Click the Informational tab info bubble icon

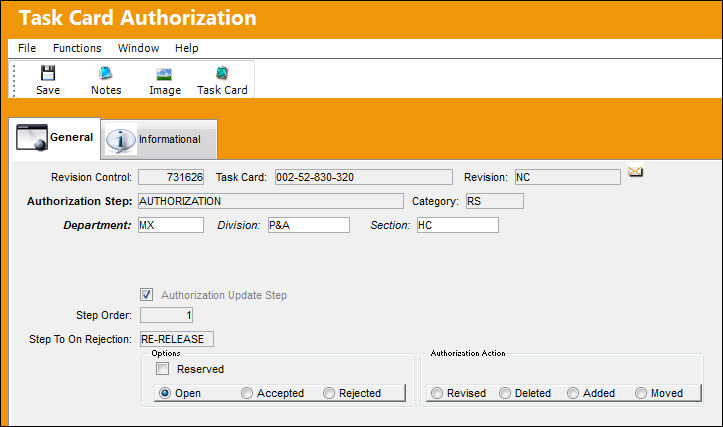(121, 140)
